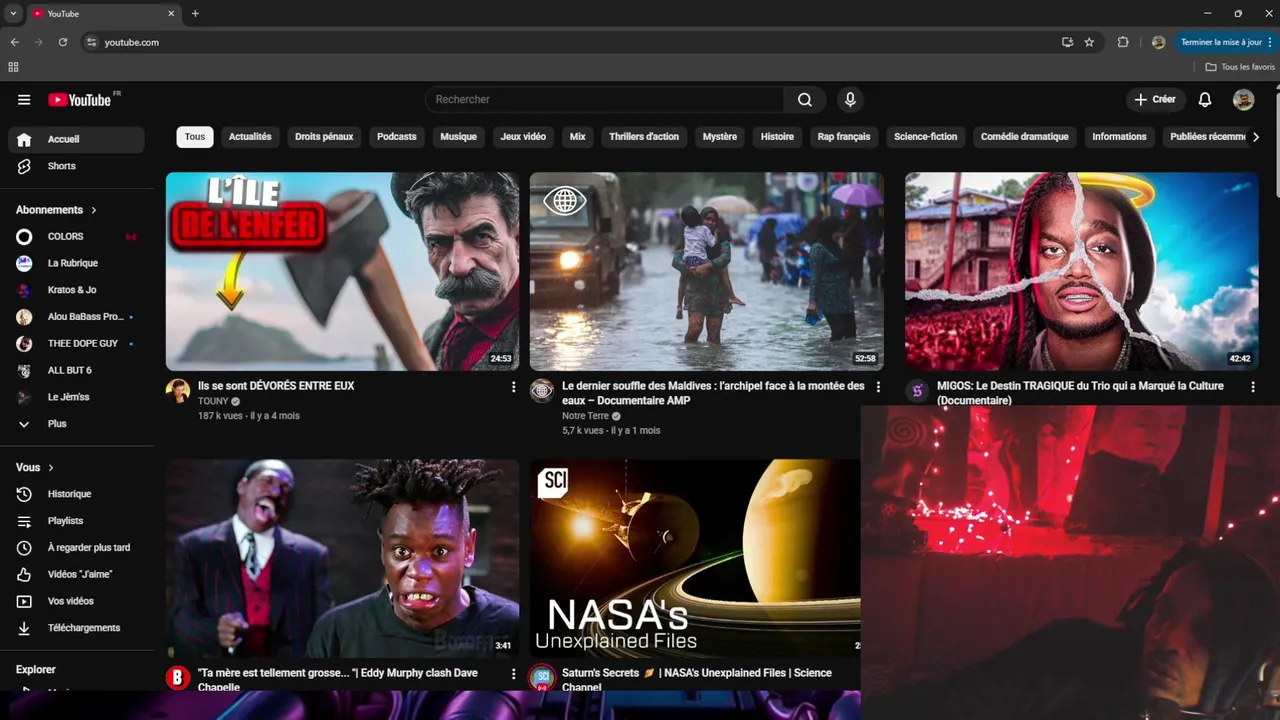The height and width of the screenshot is (720, 1280).
Task: Open more options for Ils se sont DÉVORÉS video
Action: (x=514, y=387)
